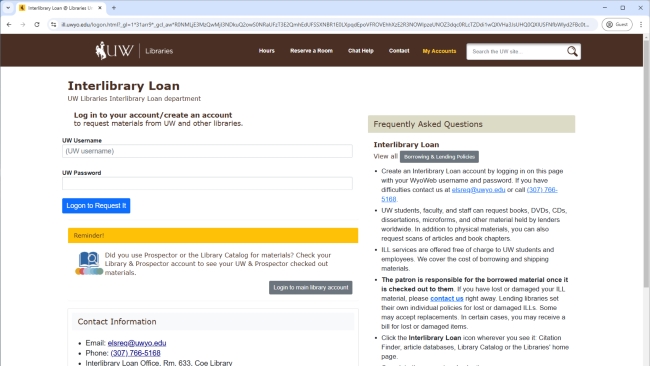Click the yellow Reminder! banner
The image size is (650, 366).
point(213,235)
